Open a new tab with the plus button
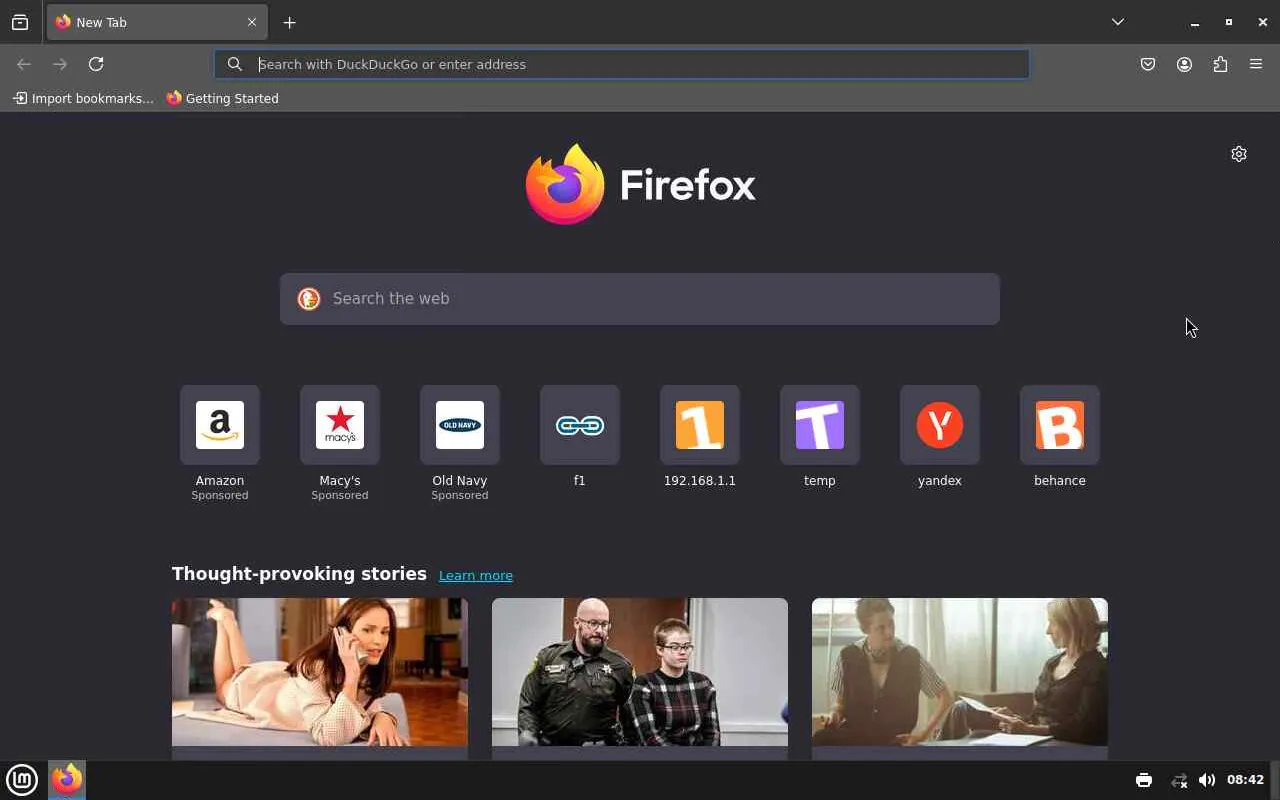The width and height of the screenshot is (1280, 800). pos(289,22)
